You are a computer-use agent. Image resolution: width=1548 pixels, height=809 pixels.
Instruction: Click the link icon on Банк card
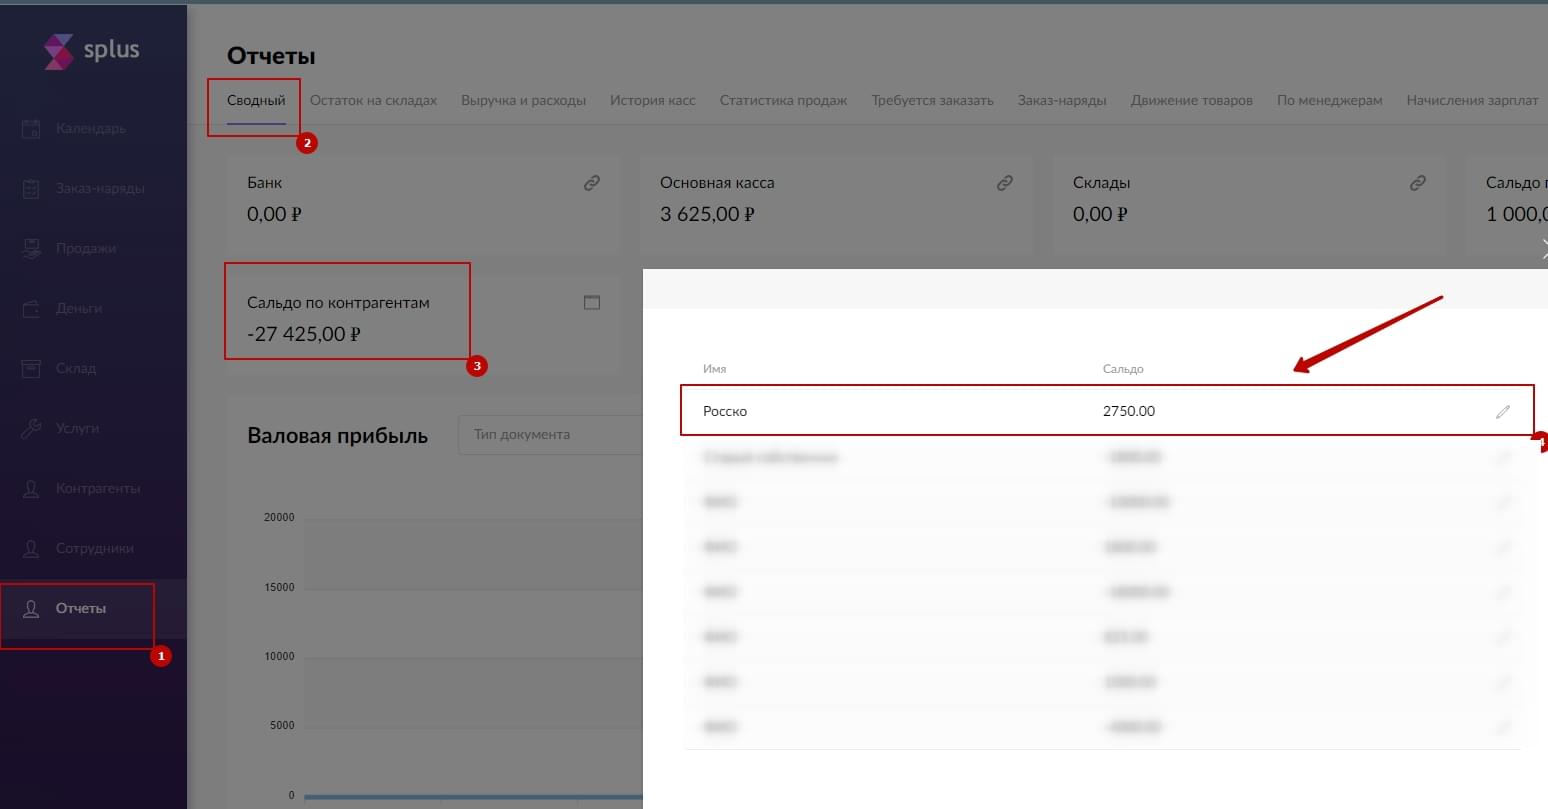pos(592,183)
